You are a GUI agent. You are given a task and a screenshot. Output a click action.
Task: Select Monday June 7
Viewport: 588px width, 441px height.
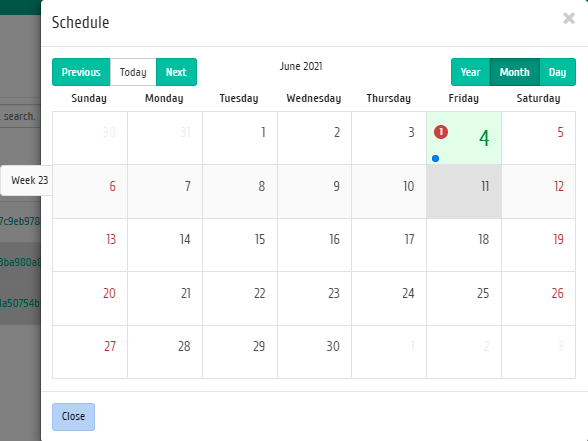[165, 192]
